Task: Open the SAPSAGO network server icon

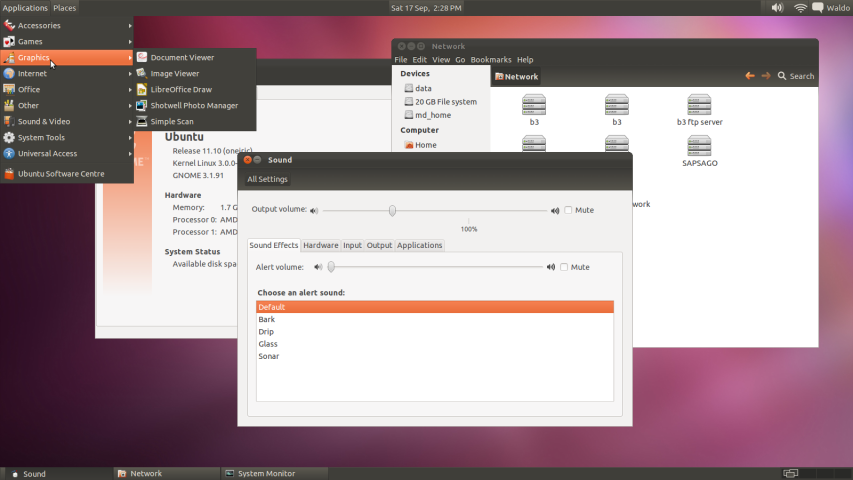Action: click(x=699, y=146)
